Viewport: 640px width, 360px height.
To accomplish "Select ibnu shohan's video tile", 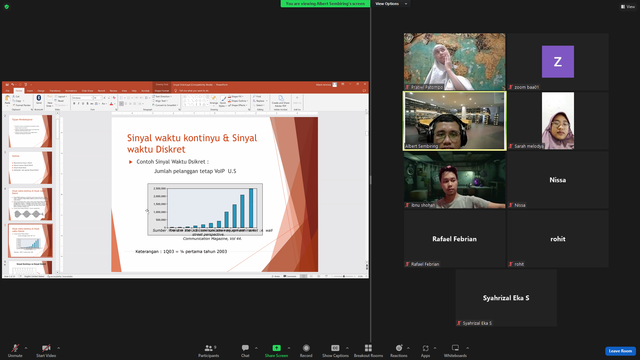I will 455,180.
